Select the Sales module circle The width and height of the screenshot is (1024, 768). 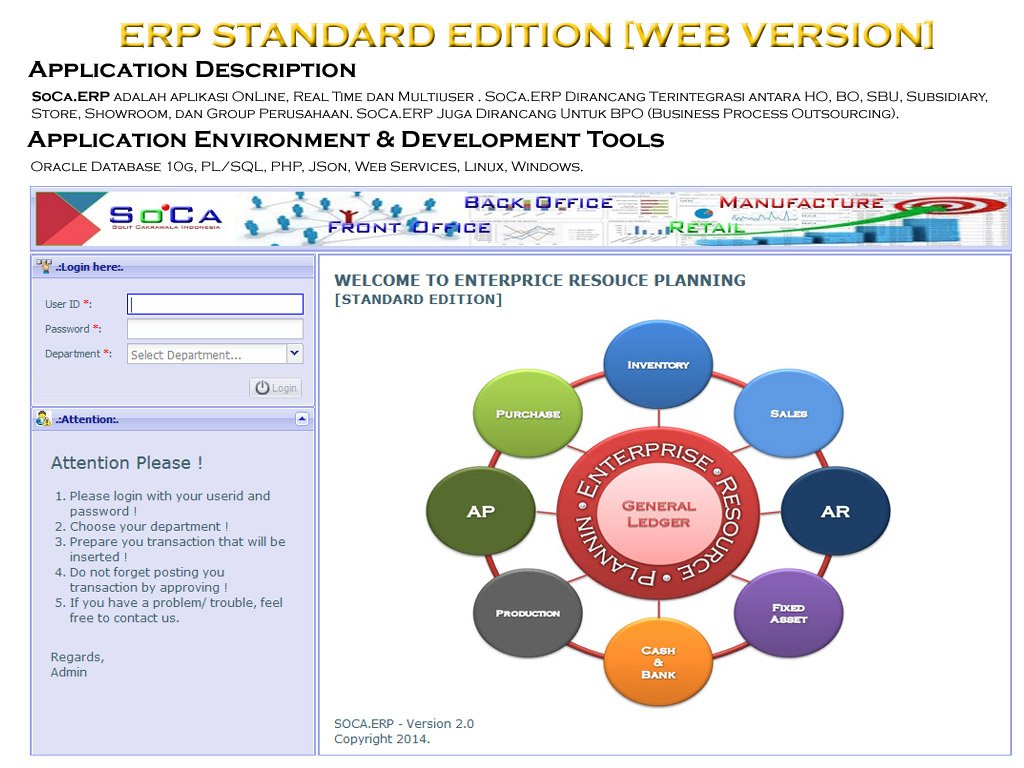point(788,413)
